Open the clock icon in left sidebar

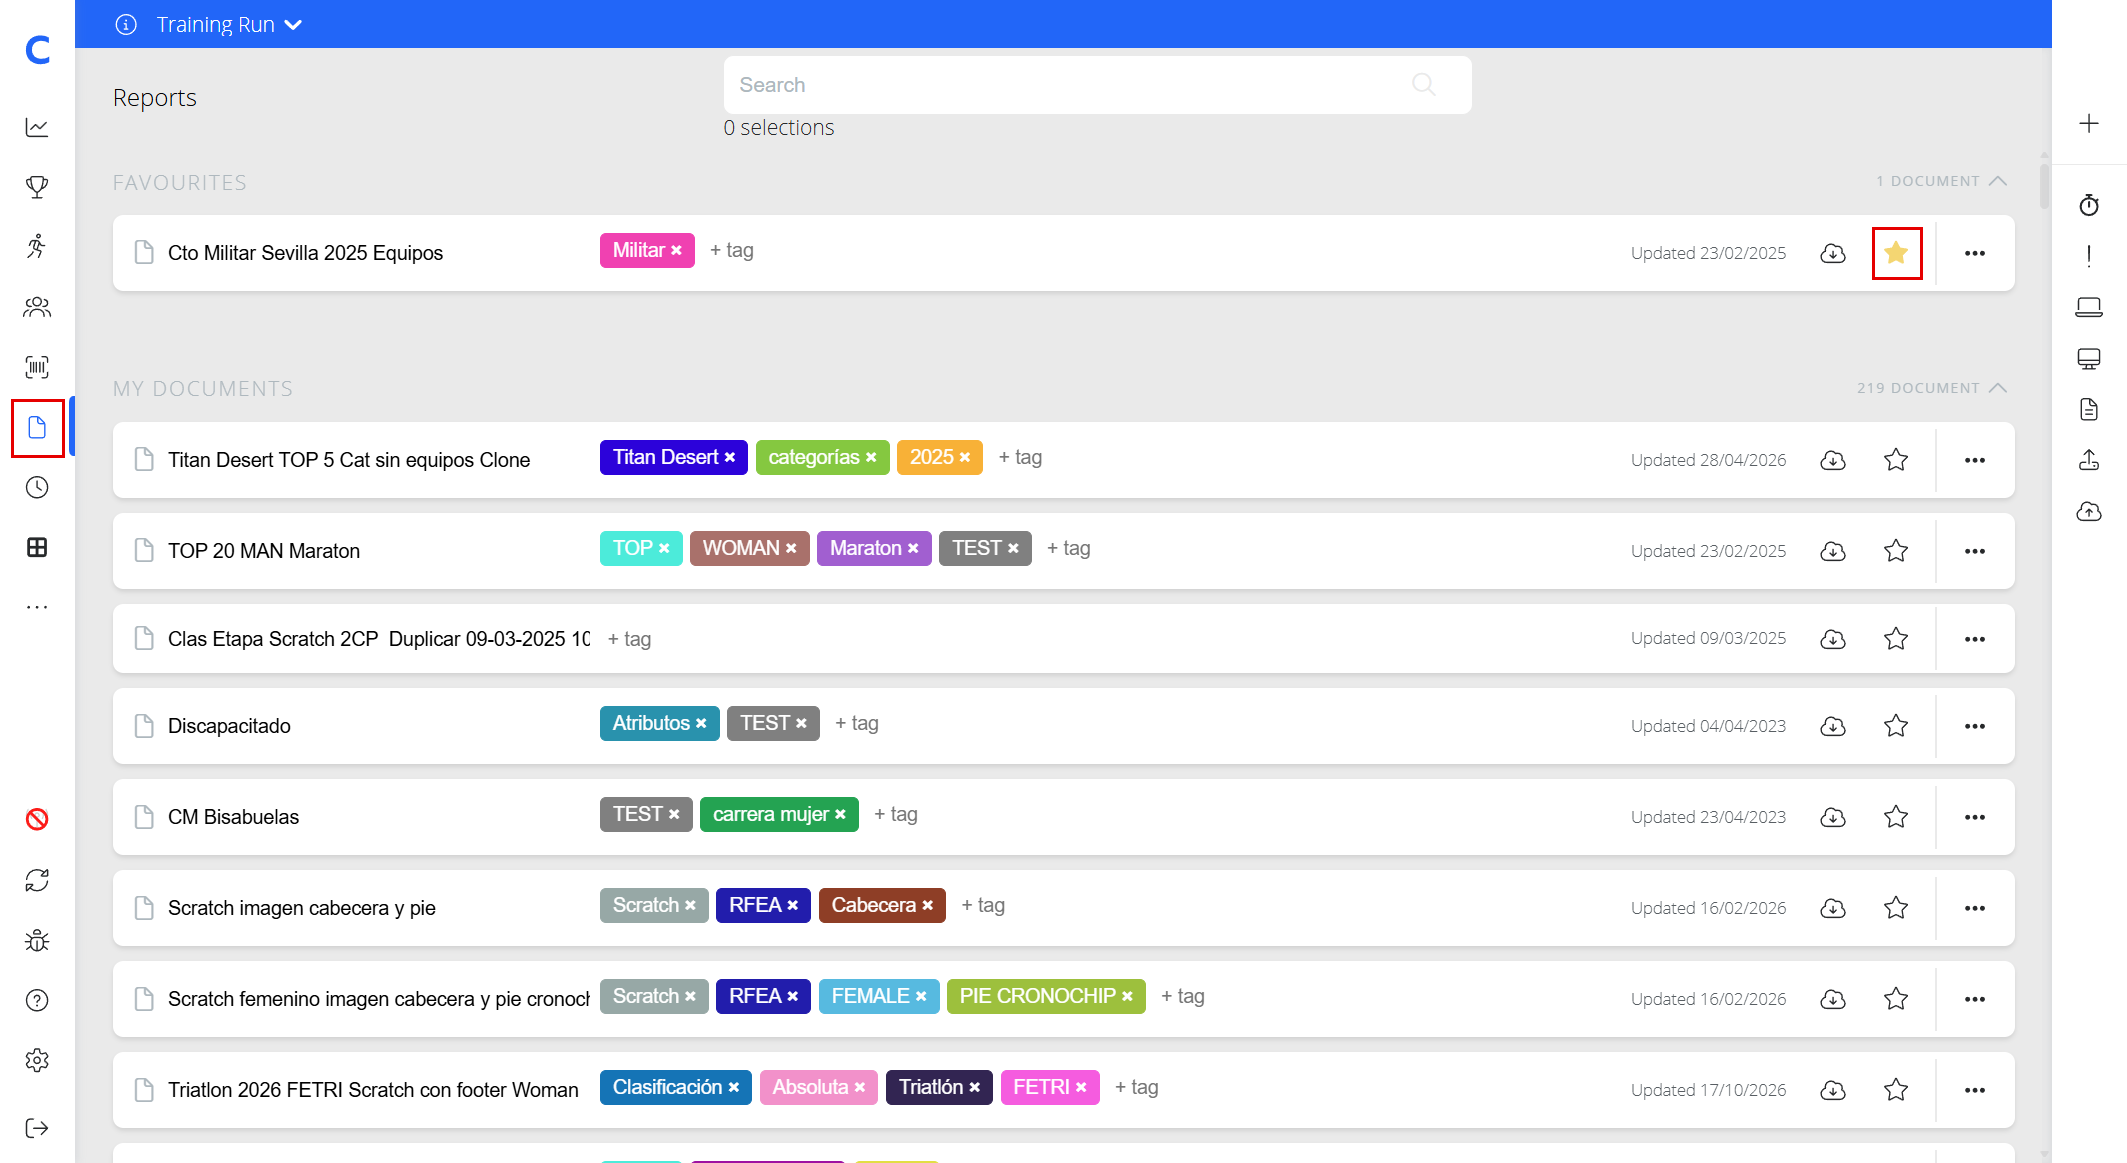click(x=37, y=487)
